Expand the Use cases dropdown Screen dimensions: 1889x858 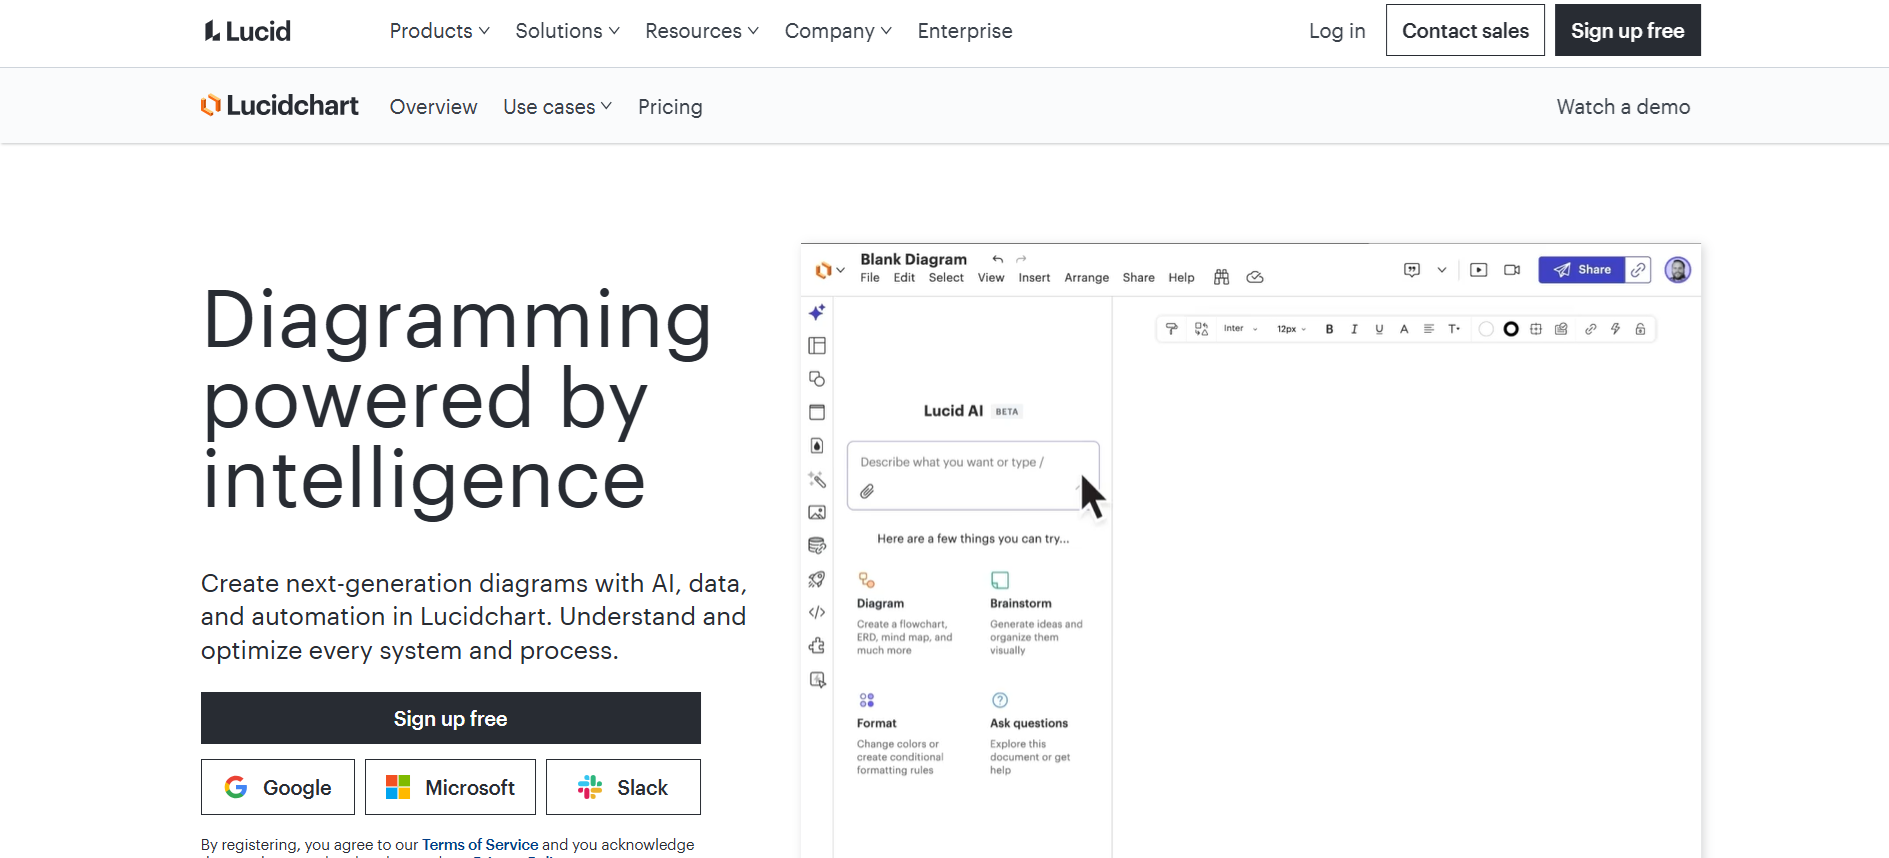(x=557, y=107)
